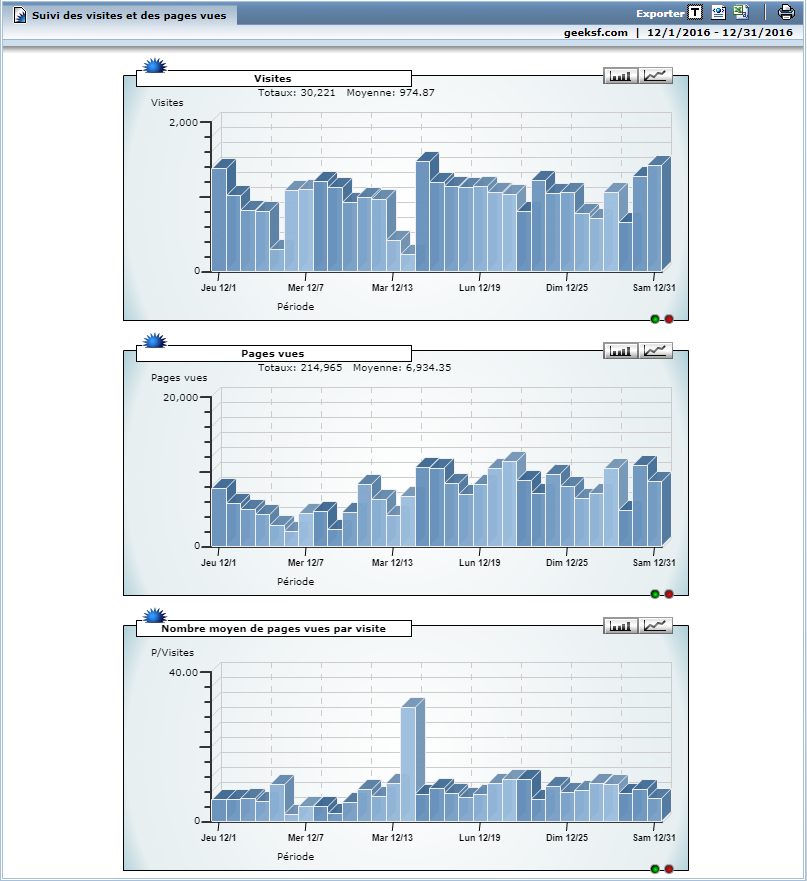Click blue starburst icon on Pages vues panel
Viewport: 807px width, 881px height.
point(155,340)
